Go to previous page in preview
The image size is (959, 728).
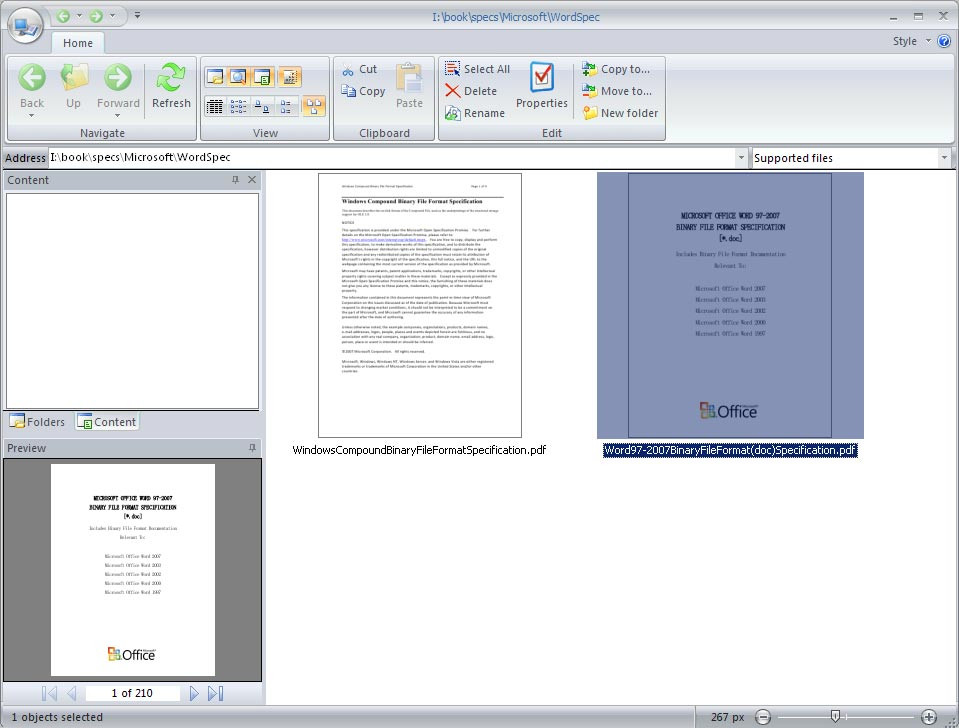(x=72, y=693)
